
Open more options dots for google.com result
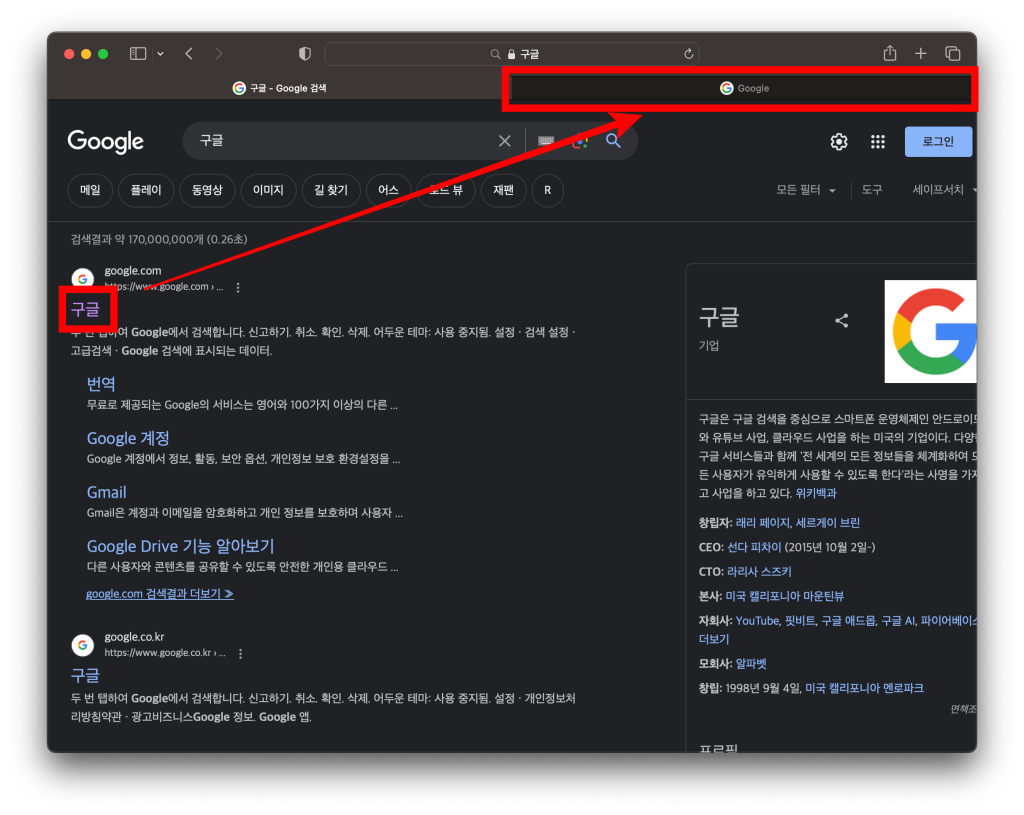coord(238,287)
